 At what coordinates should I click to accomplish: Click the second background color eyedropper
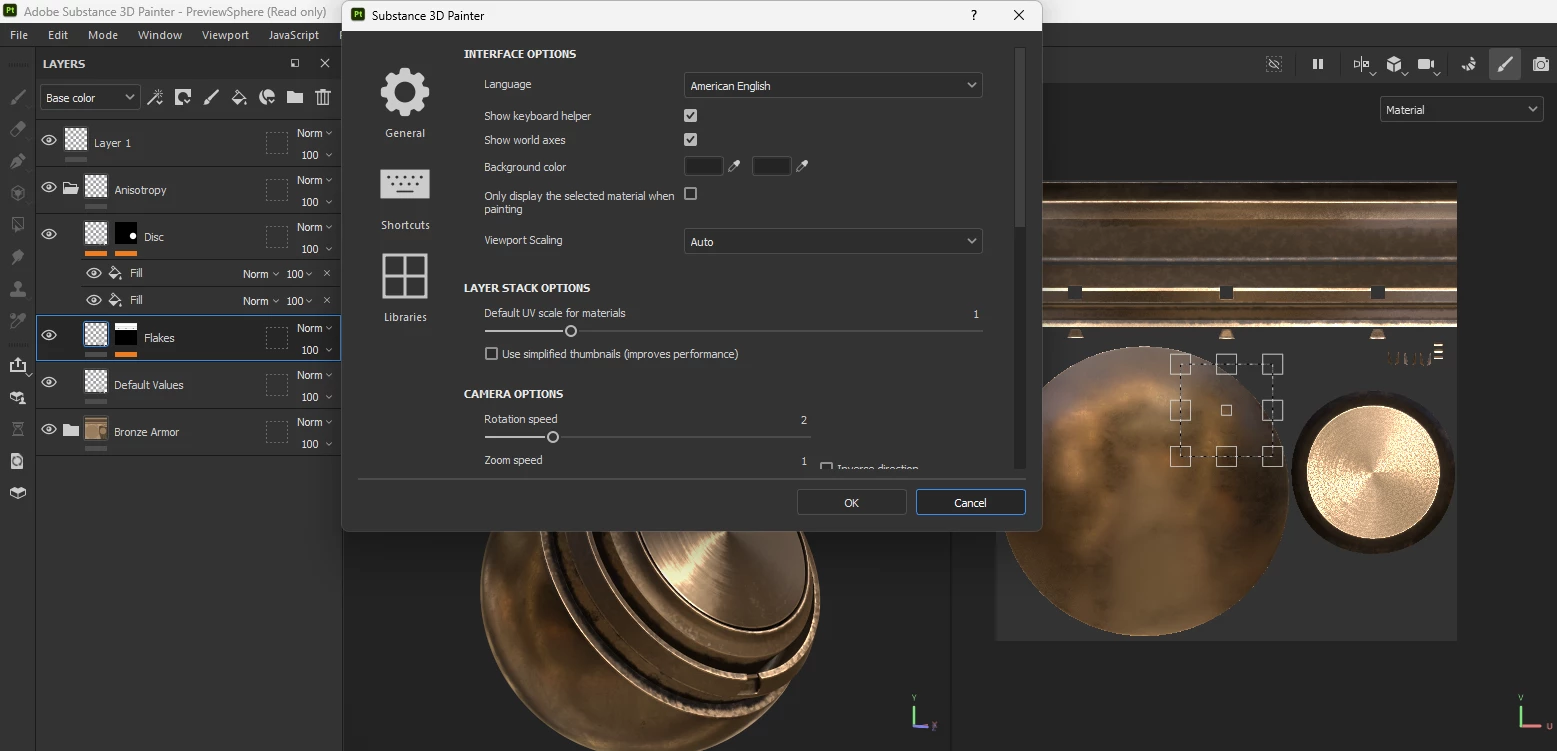[802, 166]
